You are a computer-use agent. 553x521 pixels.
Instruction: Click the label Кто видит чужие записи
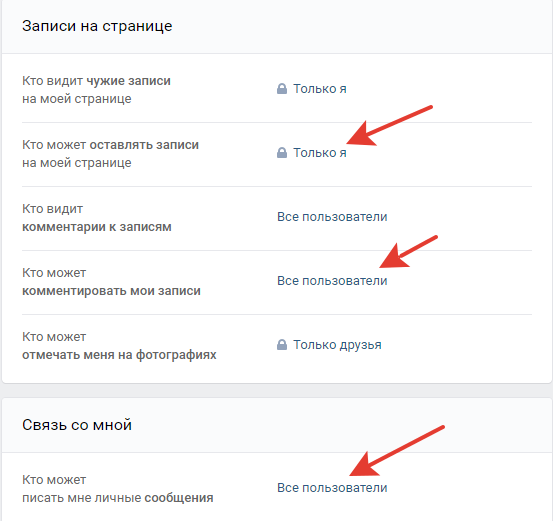coord(96,90)
